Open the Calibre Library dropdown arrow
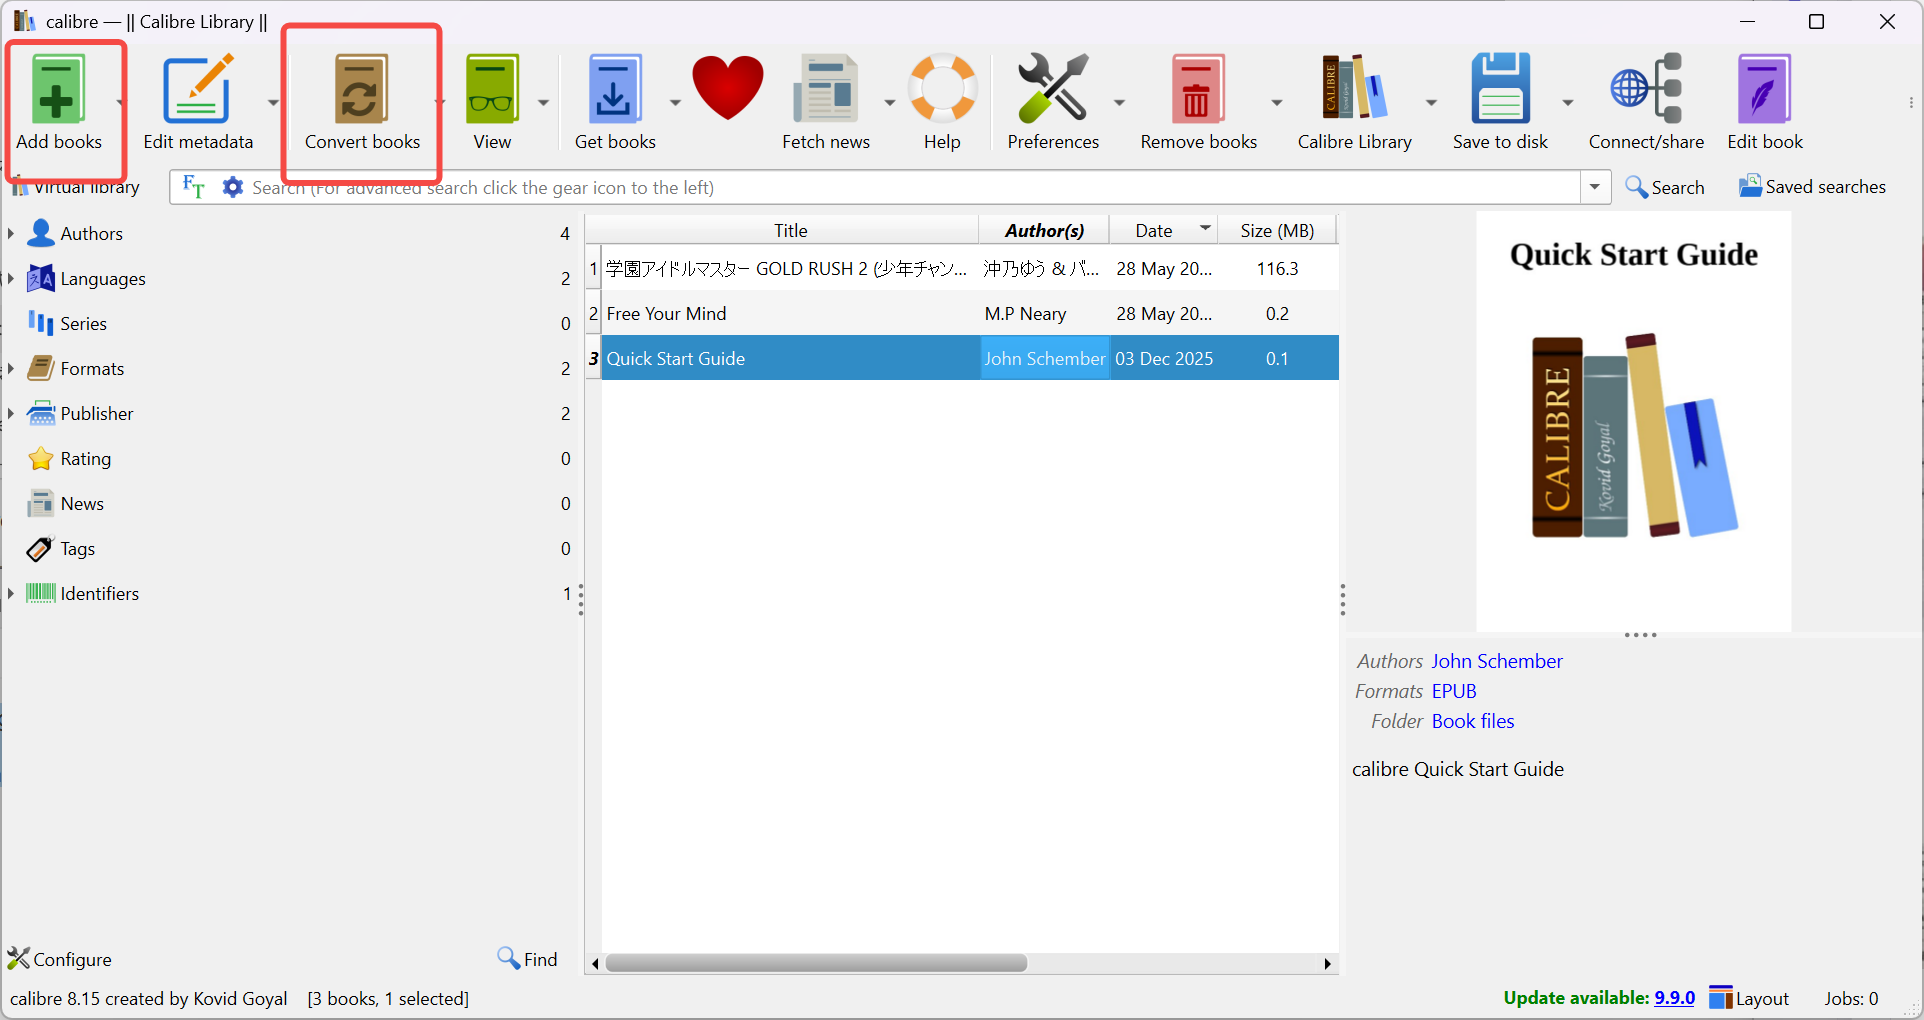The height and width of the screenshot is (1020, 1924). 1431,102
